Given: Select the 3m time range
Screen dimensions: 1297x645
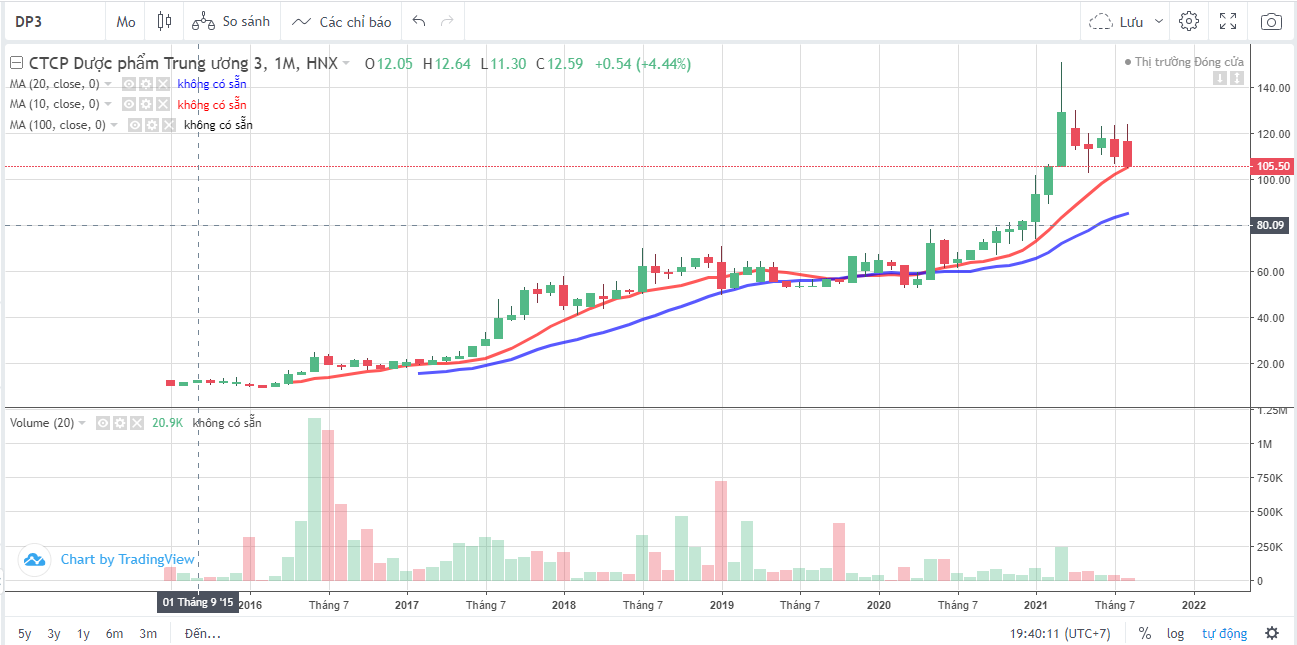Looking at the screenshot, I should [148, 633].
